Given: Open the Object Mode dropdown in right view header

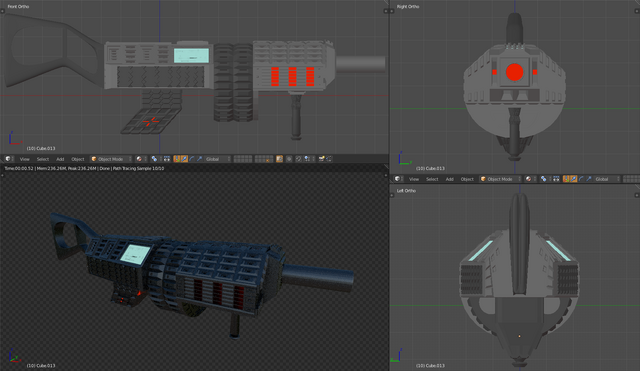Looking at the screenshot, I should pyautogui.click(x=500, y=179).
